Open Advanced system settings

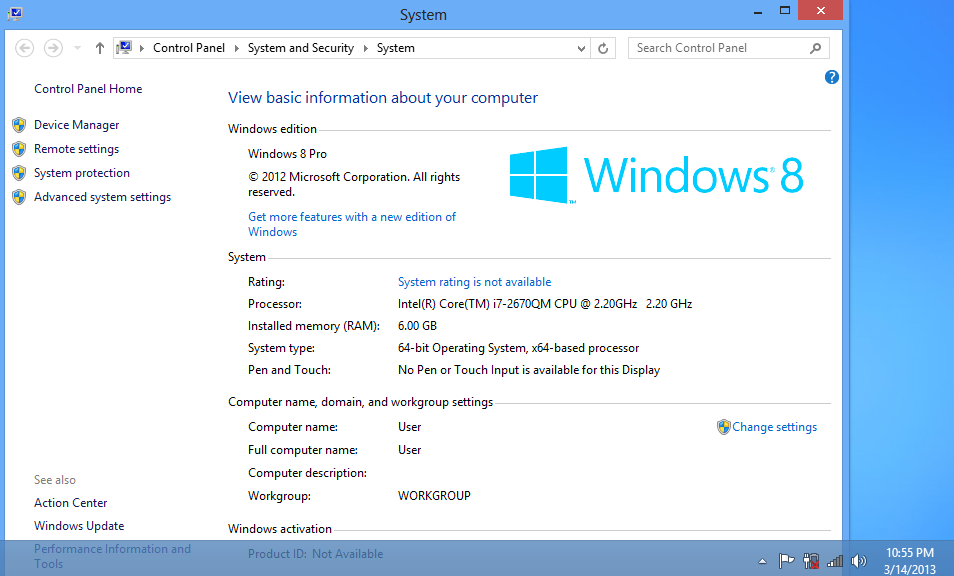[x=102, y=197]
